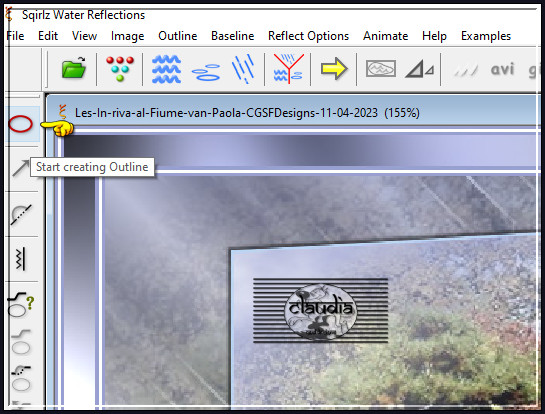
Task: Click the colored dots funnel icon
Action: [x=120, y=68]
